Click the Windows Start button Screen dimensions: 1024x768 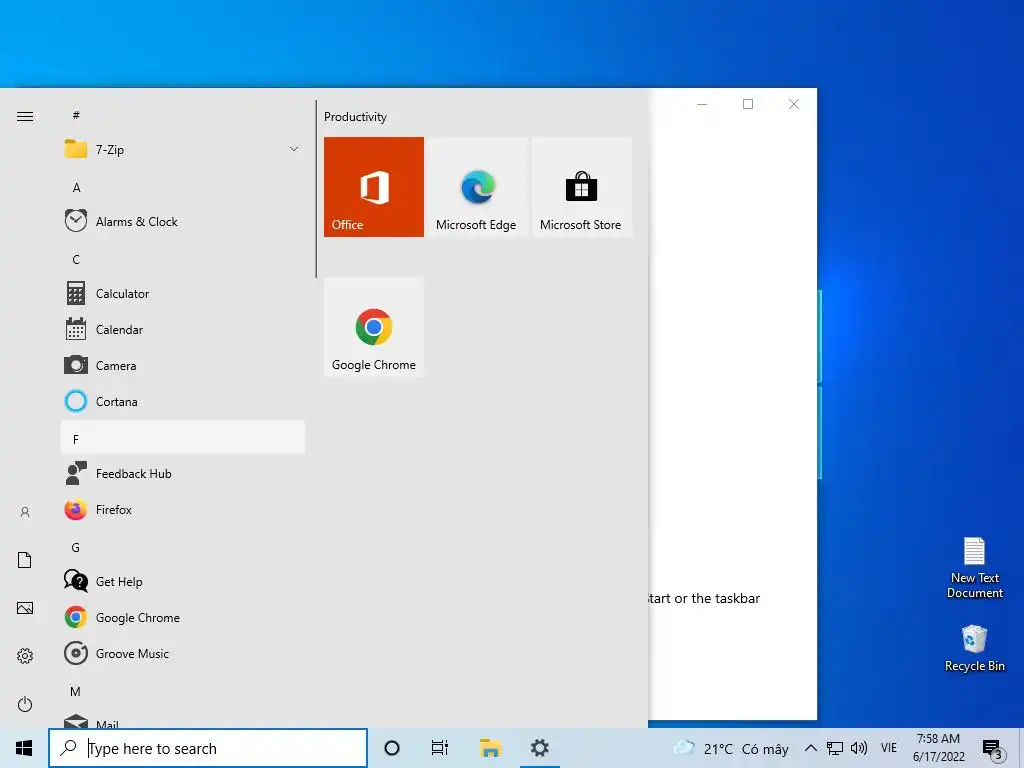tap(24, 748)
